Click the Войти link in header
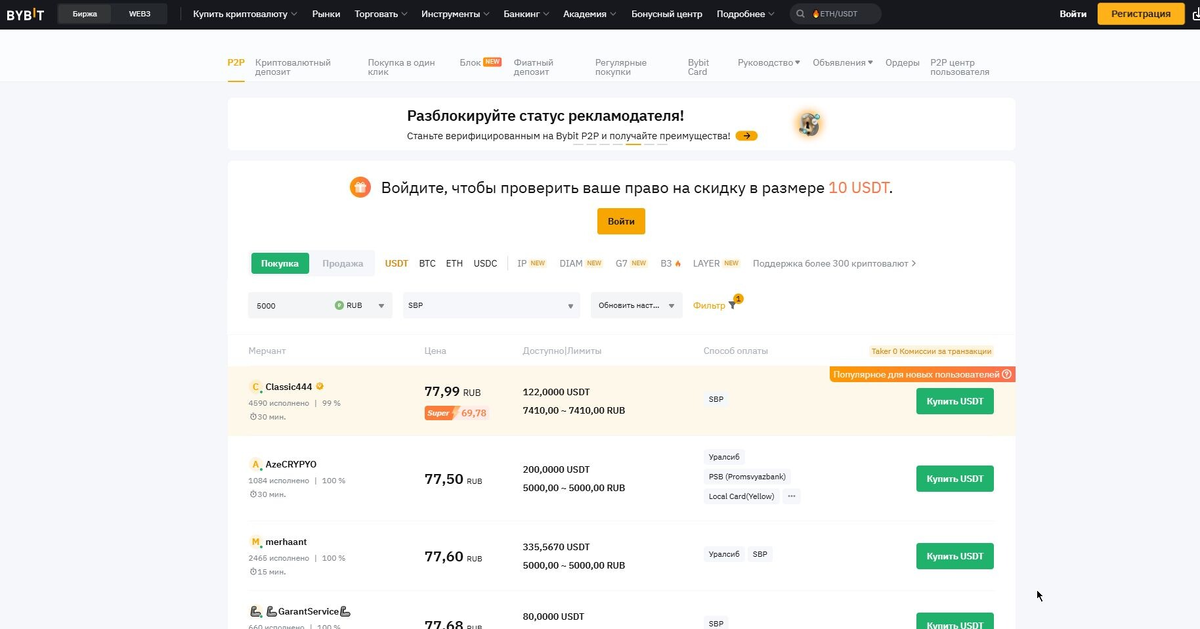The width and height of the screenshot is (1200, 629). (x=1073, y=14)
